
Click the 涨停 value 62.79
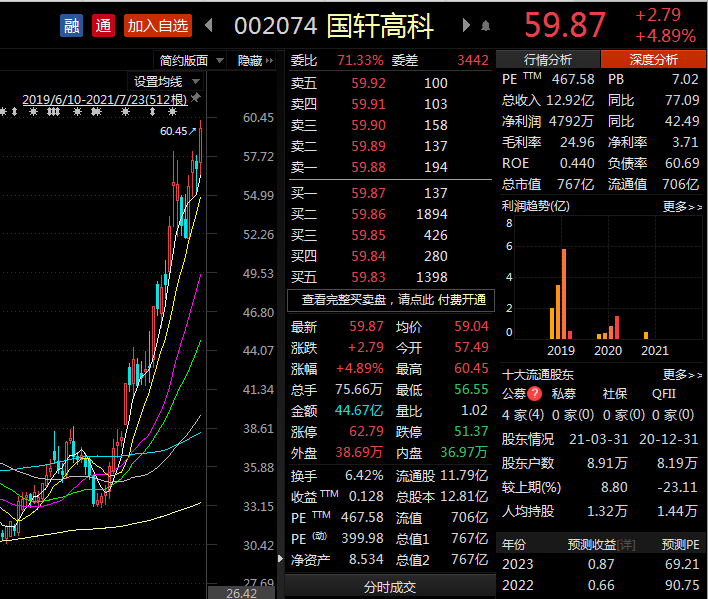366,431
